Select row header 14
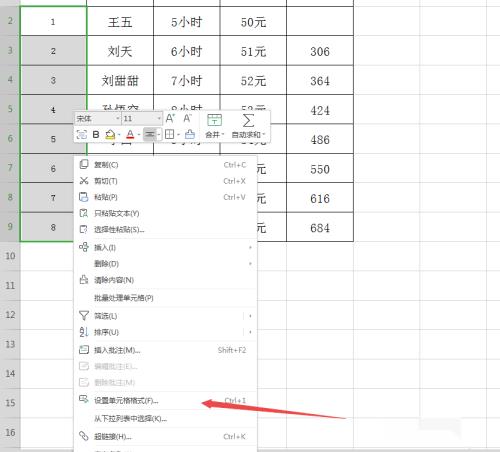The width and height of the screenshot is (500, 452). coord(10,373)
